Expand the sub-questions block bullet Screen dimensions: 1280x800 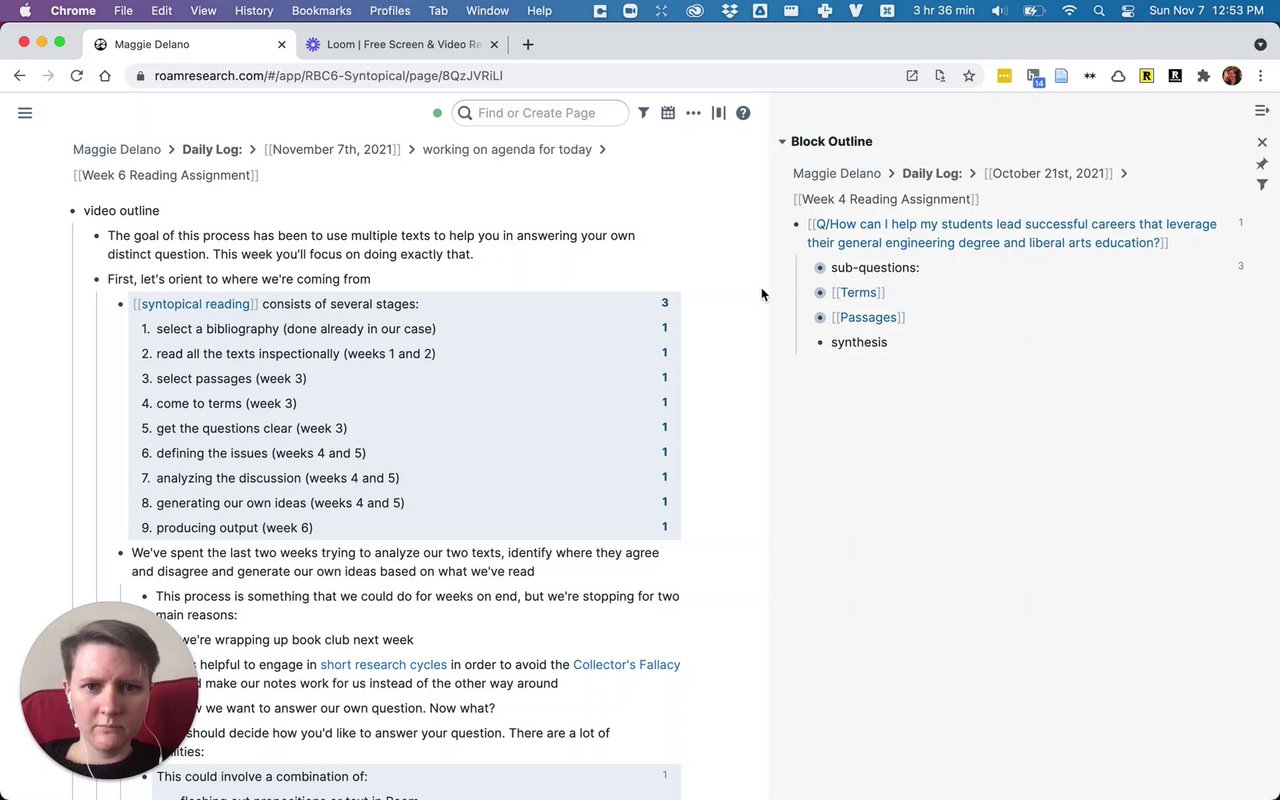tap(820, 268)
